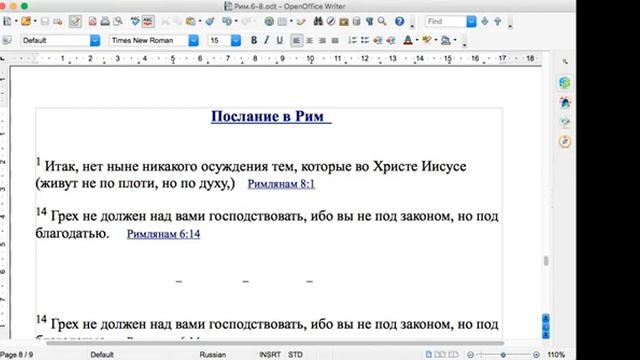
Task: Toggle bulleted list
Action: (x=365, y=40)
